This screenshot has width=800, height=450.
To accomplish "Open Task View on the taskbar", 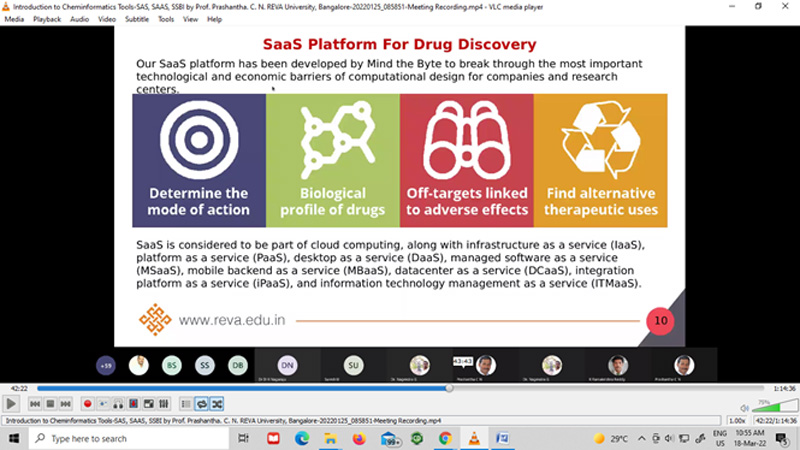I will pos(244,439).
